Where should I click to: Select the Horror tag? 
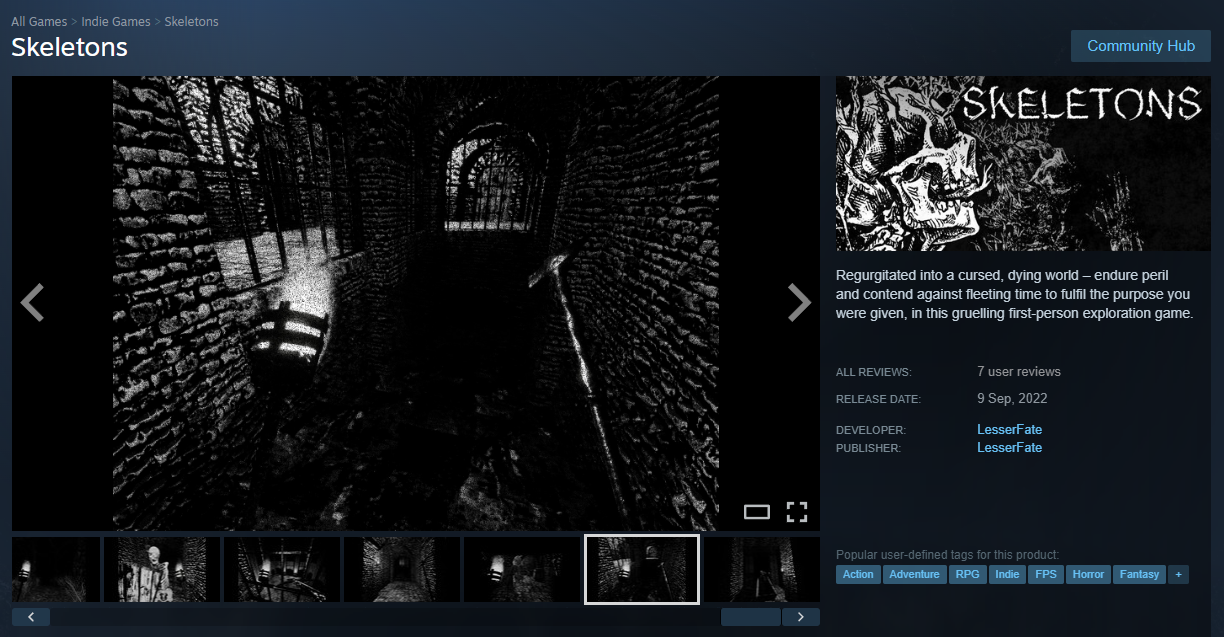tap(1088, 574)
